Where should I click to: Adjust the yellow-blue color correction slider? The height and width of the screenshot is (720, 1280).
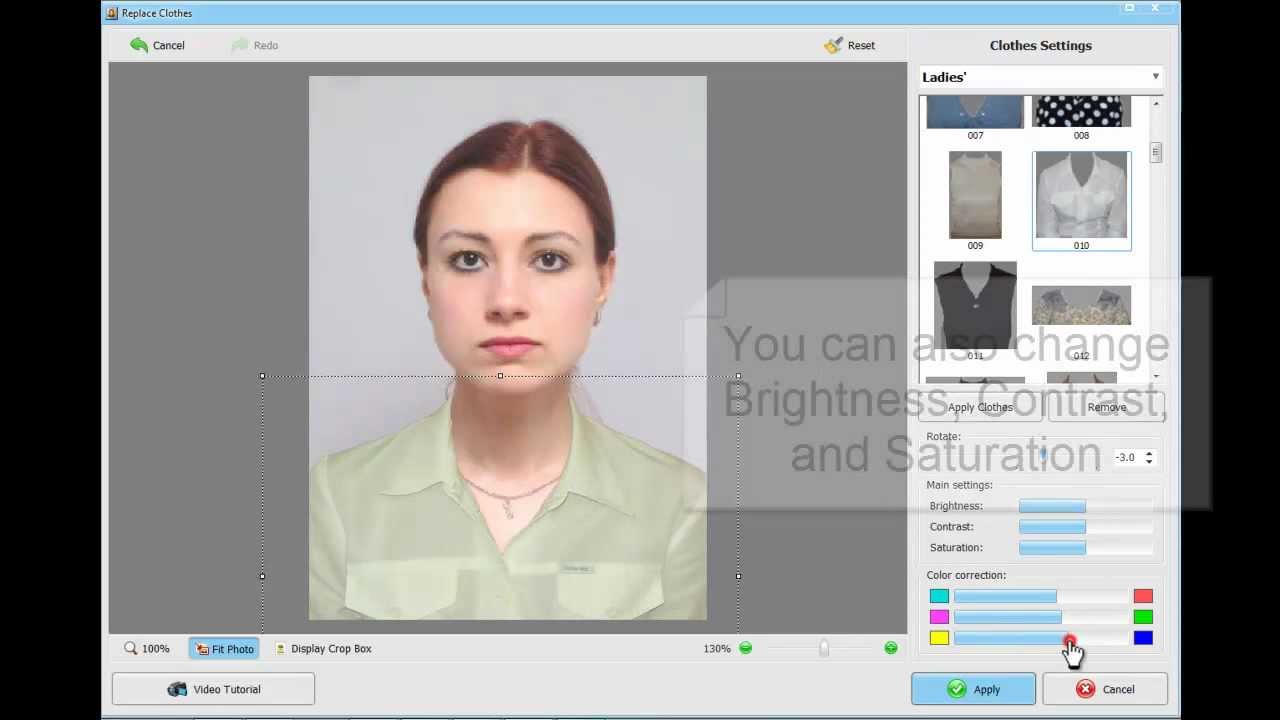click(1041, 638)
